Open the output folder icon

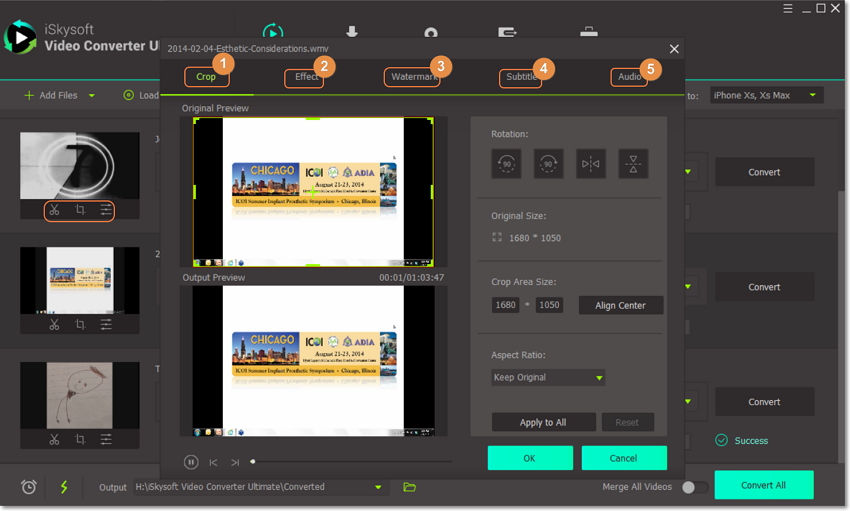tap(409, 487)
